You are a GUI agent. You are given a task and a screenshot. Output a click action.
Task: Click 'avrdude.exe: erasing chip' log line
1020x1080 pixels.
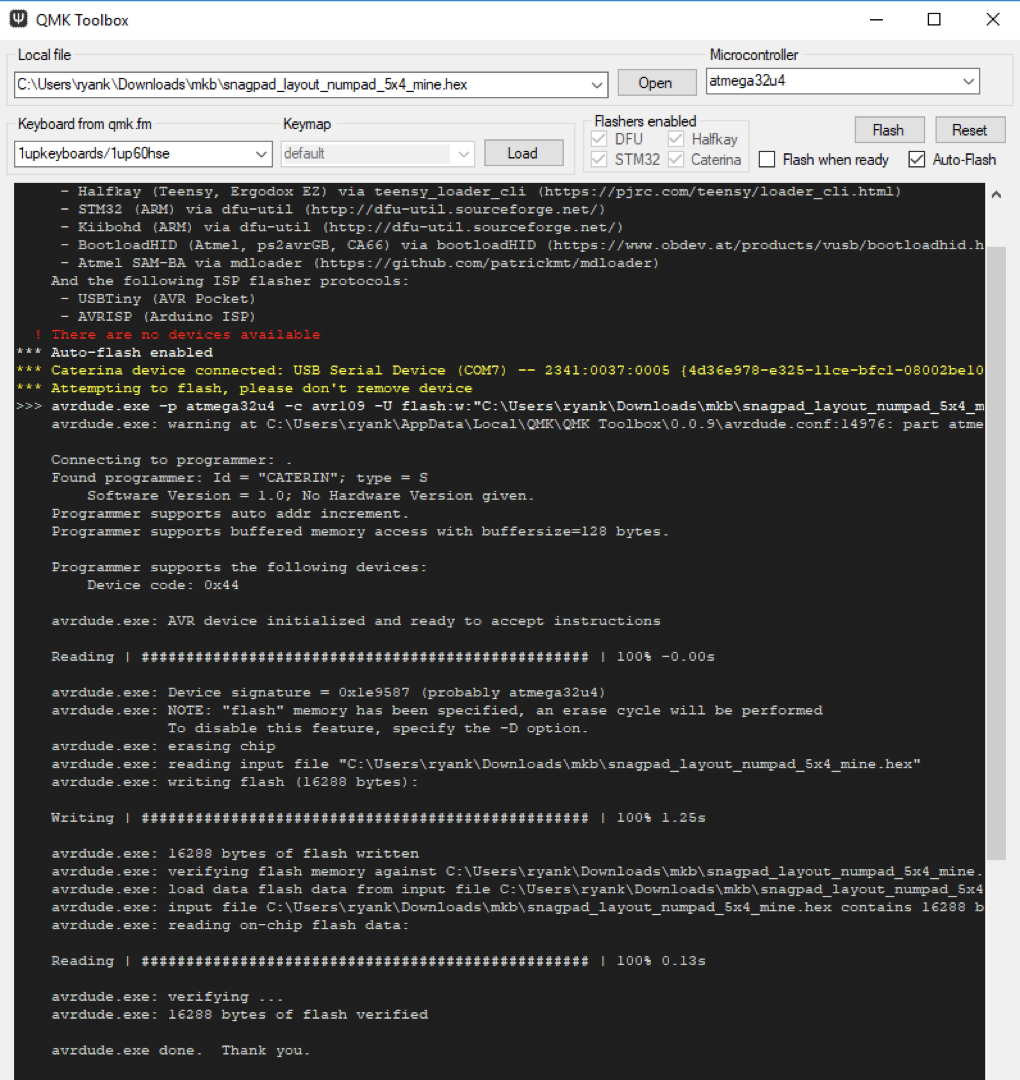[x=163, y=746]
